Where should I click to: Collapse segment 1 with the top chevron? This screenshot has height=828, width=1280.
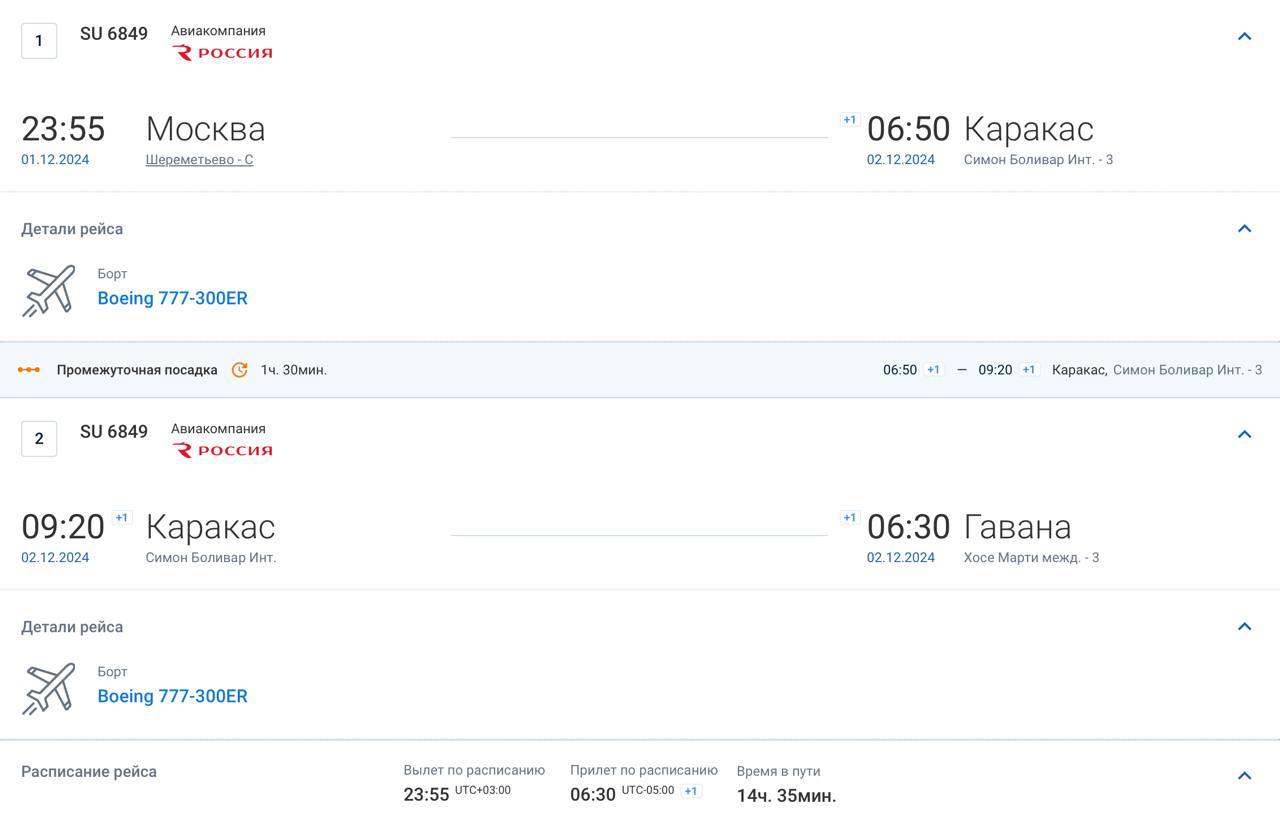click(1244, 37)
